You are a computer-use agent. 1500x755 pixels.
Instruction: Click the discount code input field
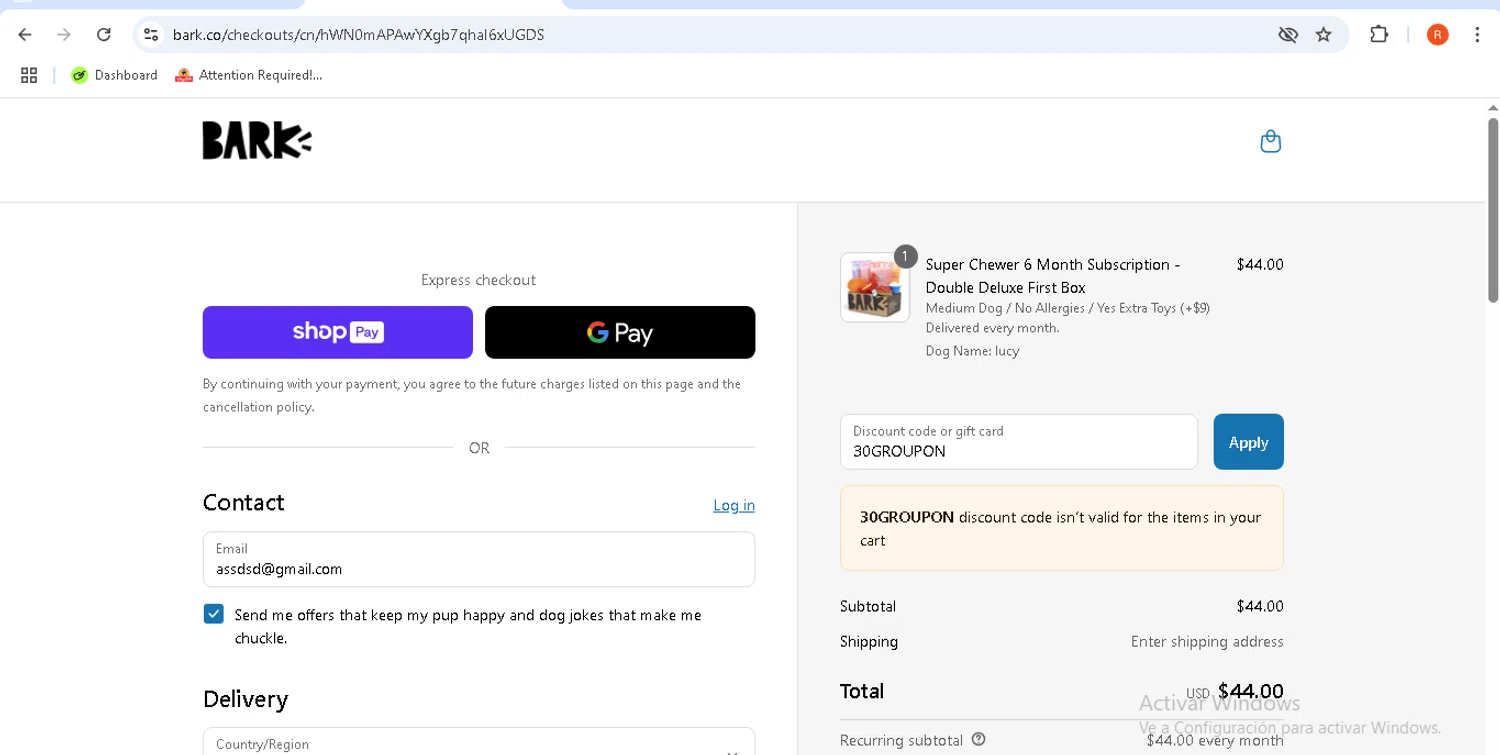pos(1019,442)
